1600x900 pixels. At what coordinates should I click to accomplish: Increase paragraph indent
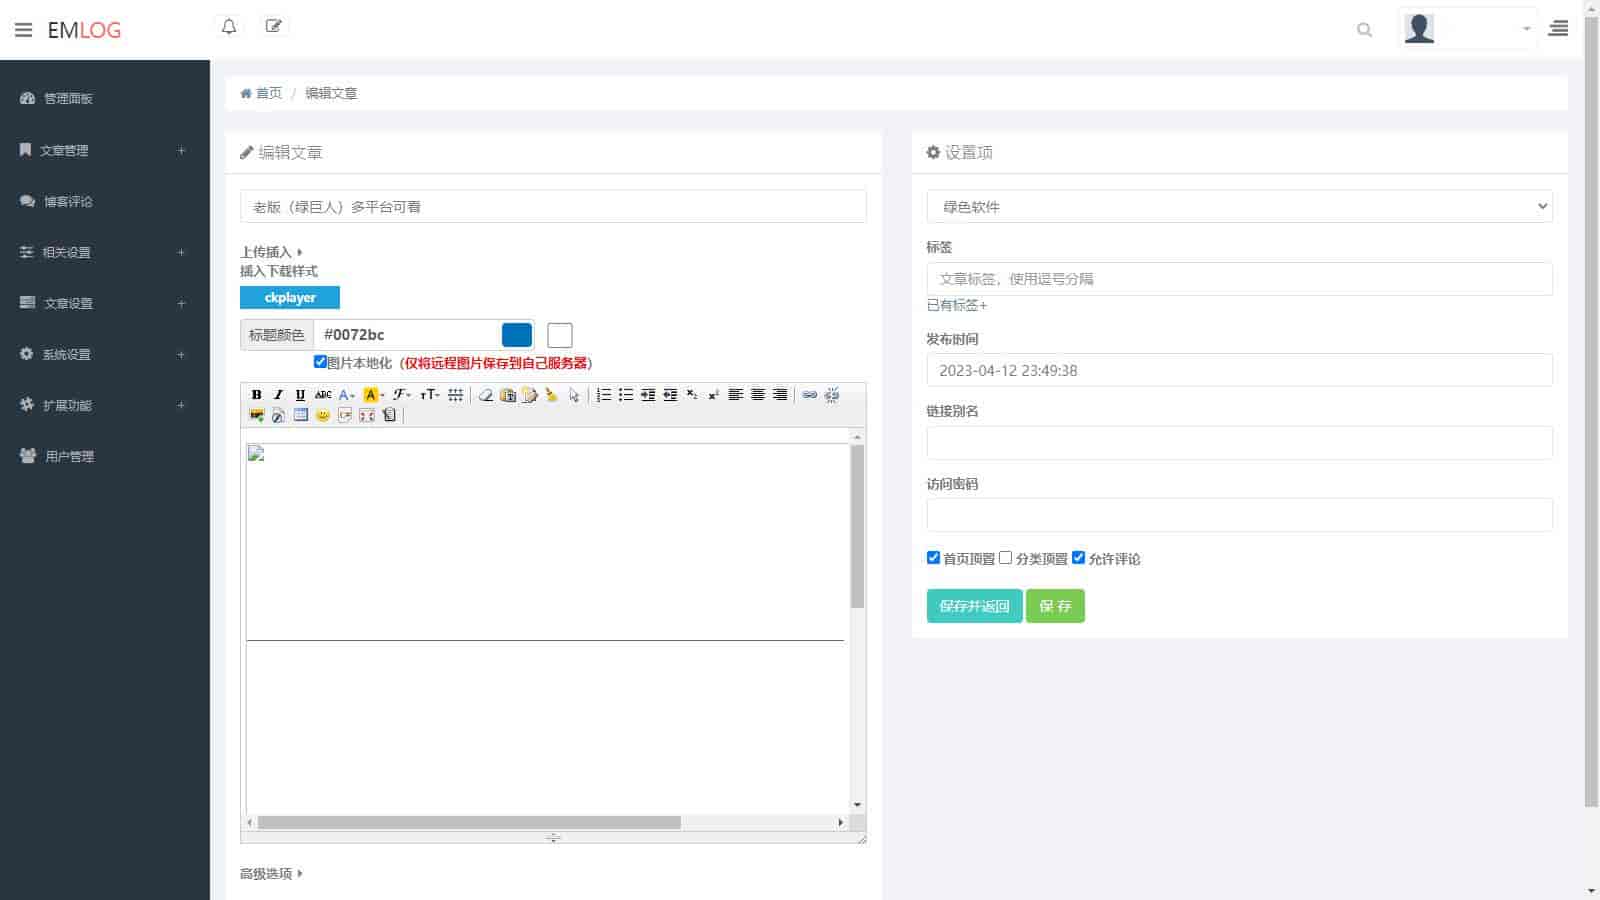coord(648,395)
